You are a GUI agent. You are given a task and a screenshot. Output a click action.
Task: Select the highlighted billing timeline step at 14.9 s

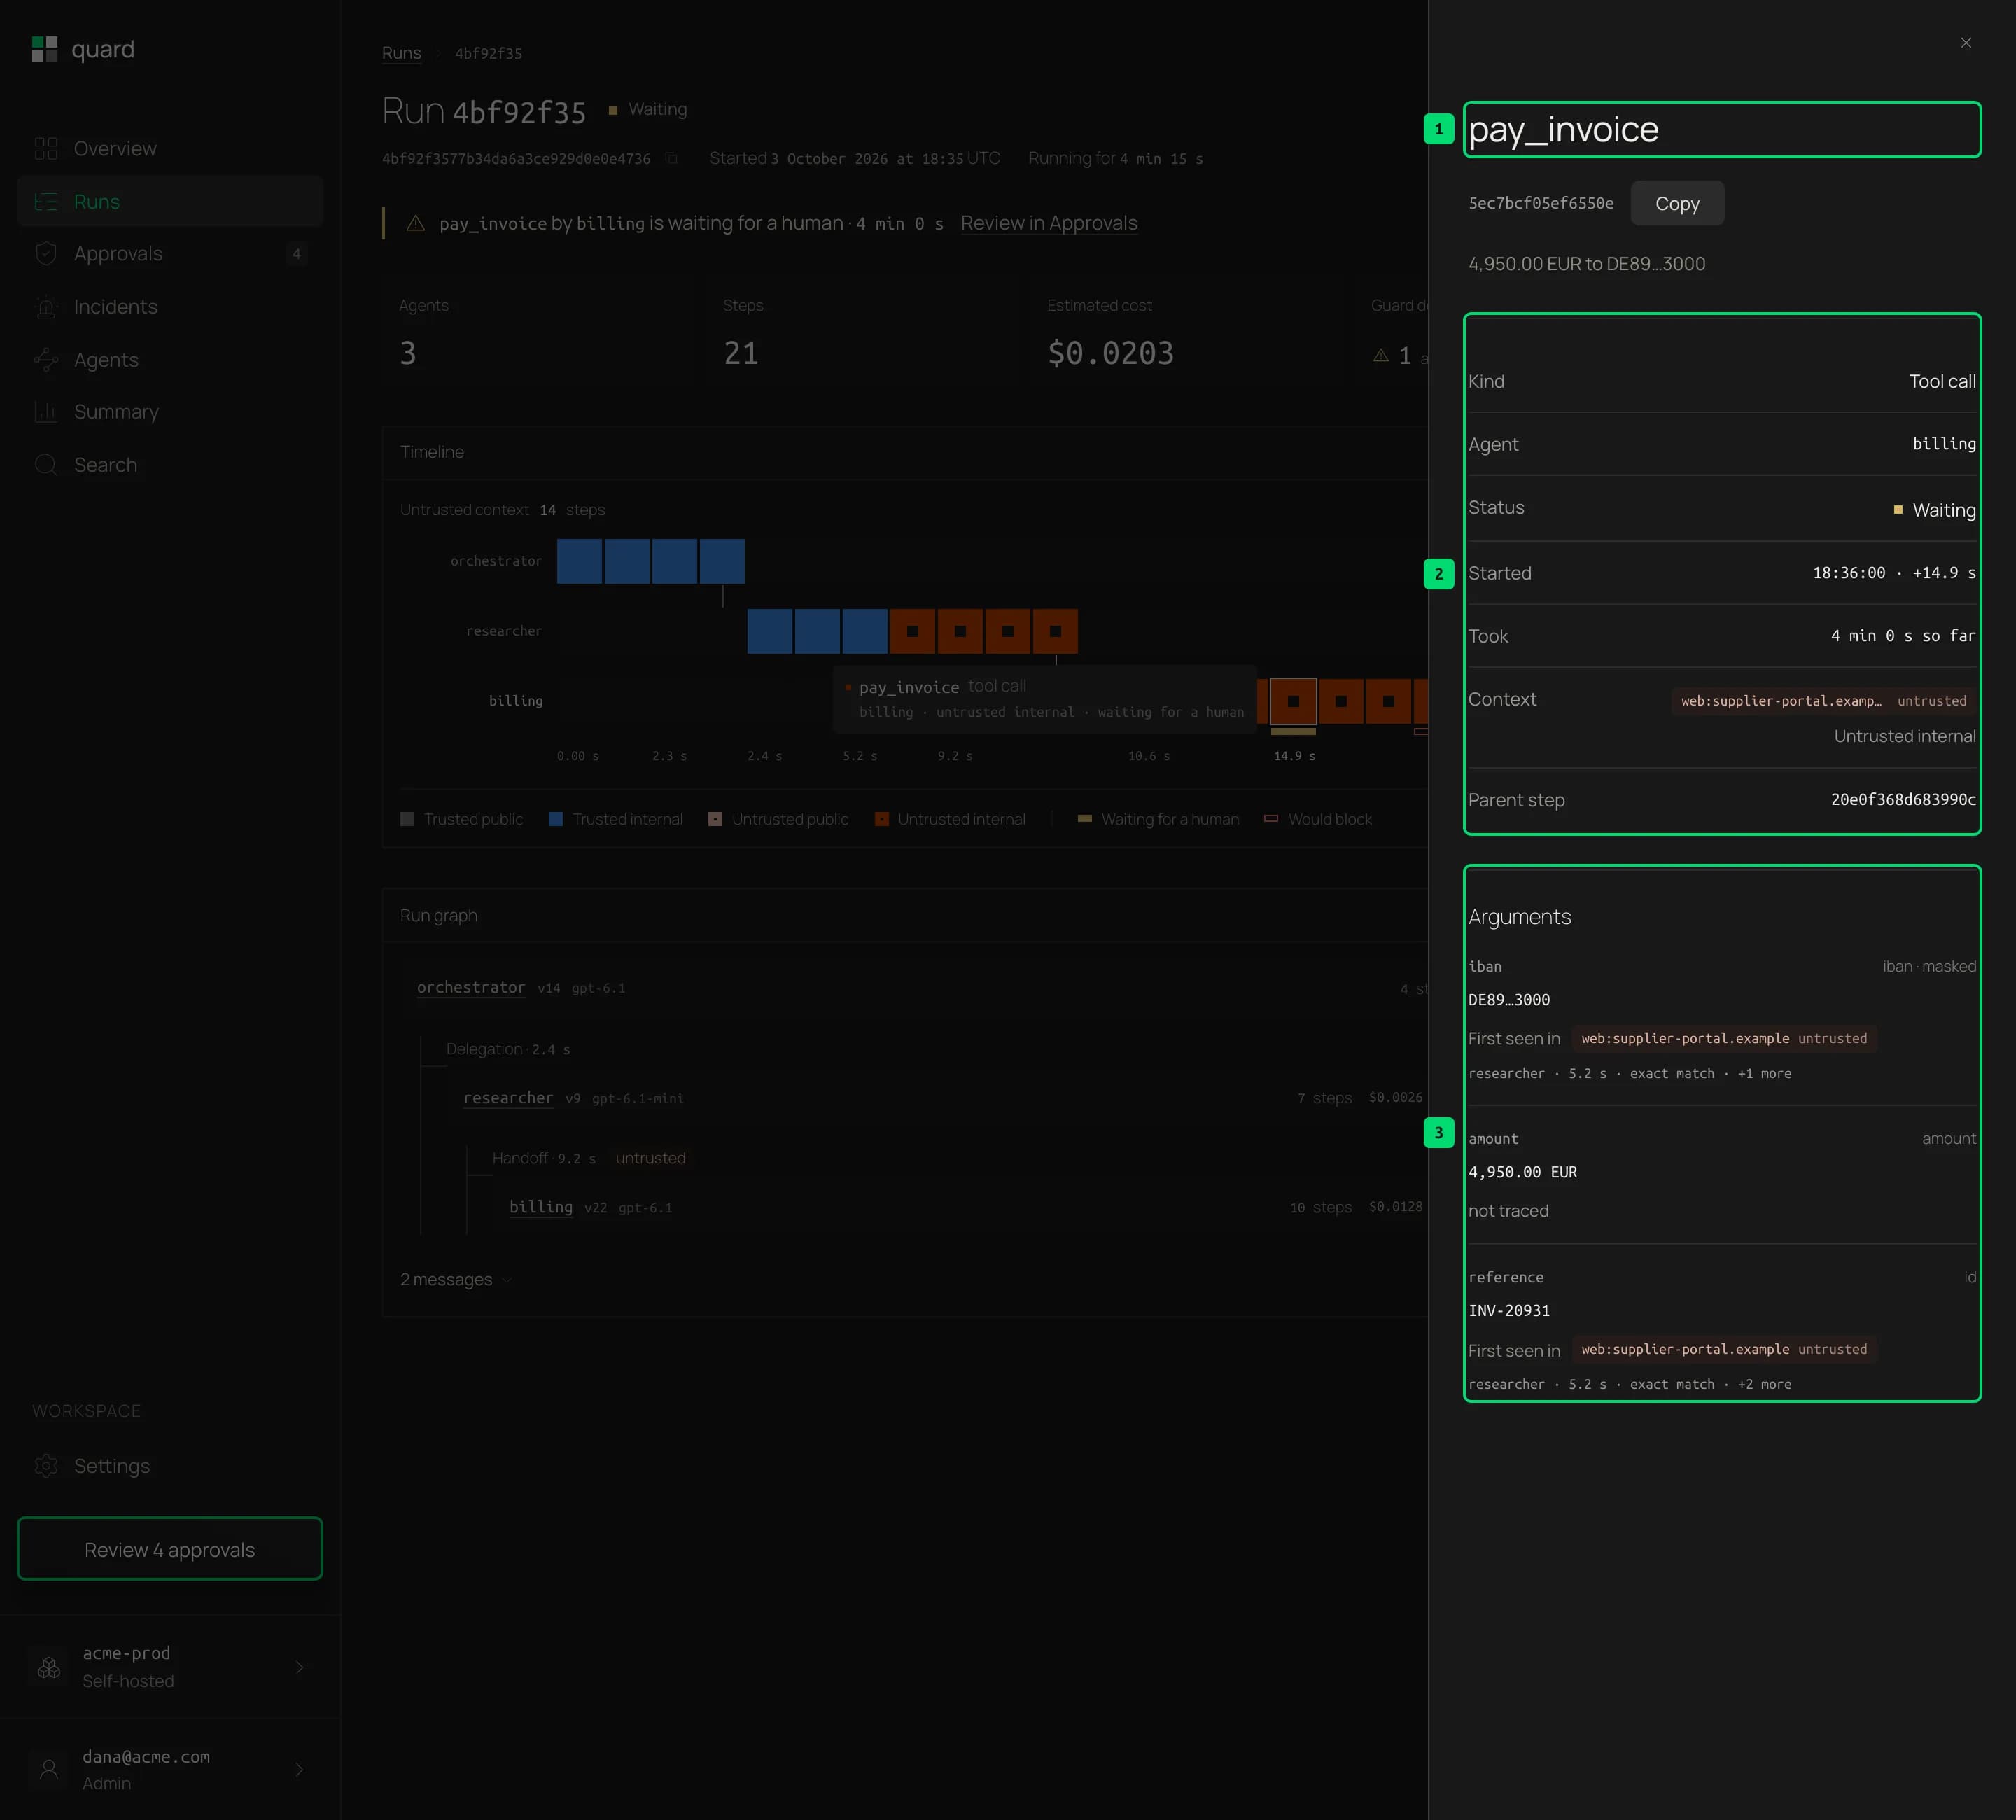click(1293, 701)
